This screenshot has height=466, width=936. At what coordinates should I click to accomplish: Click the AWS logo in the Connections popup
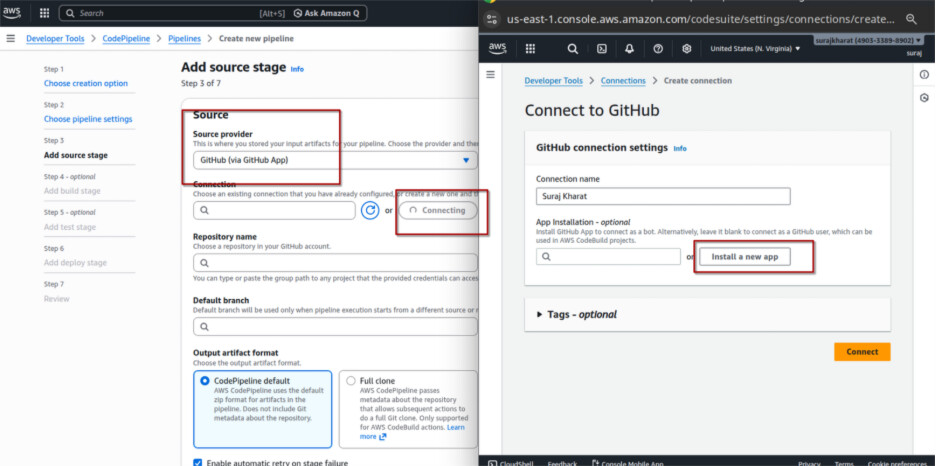pyautogui.click(x=497, y=48)
